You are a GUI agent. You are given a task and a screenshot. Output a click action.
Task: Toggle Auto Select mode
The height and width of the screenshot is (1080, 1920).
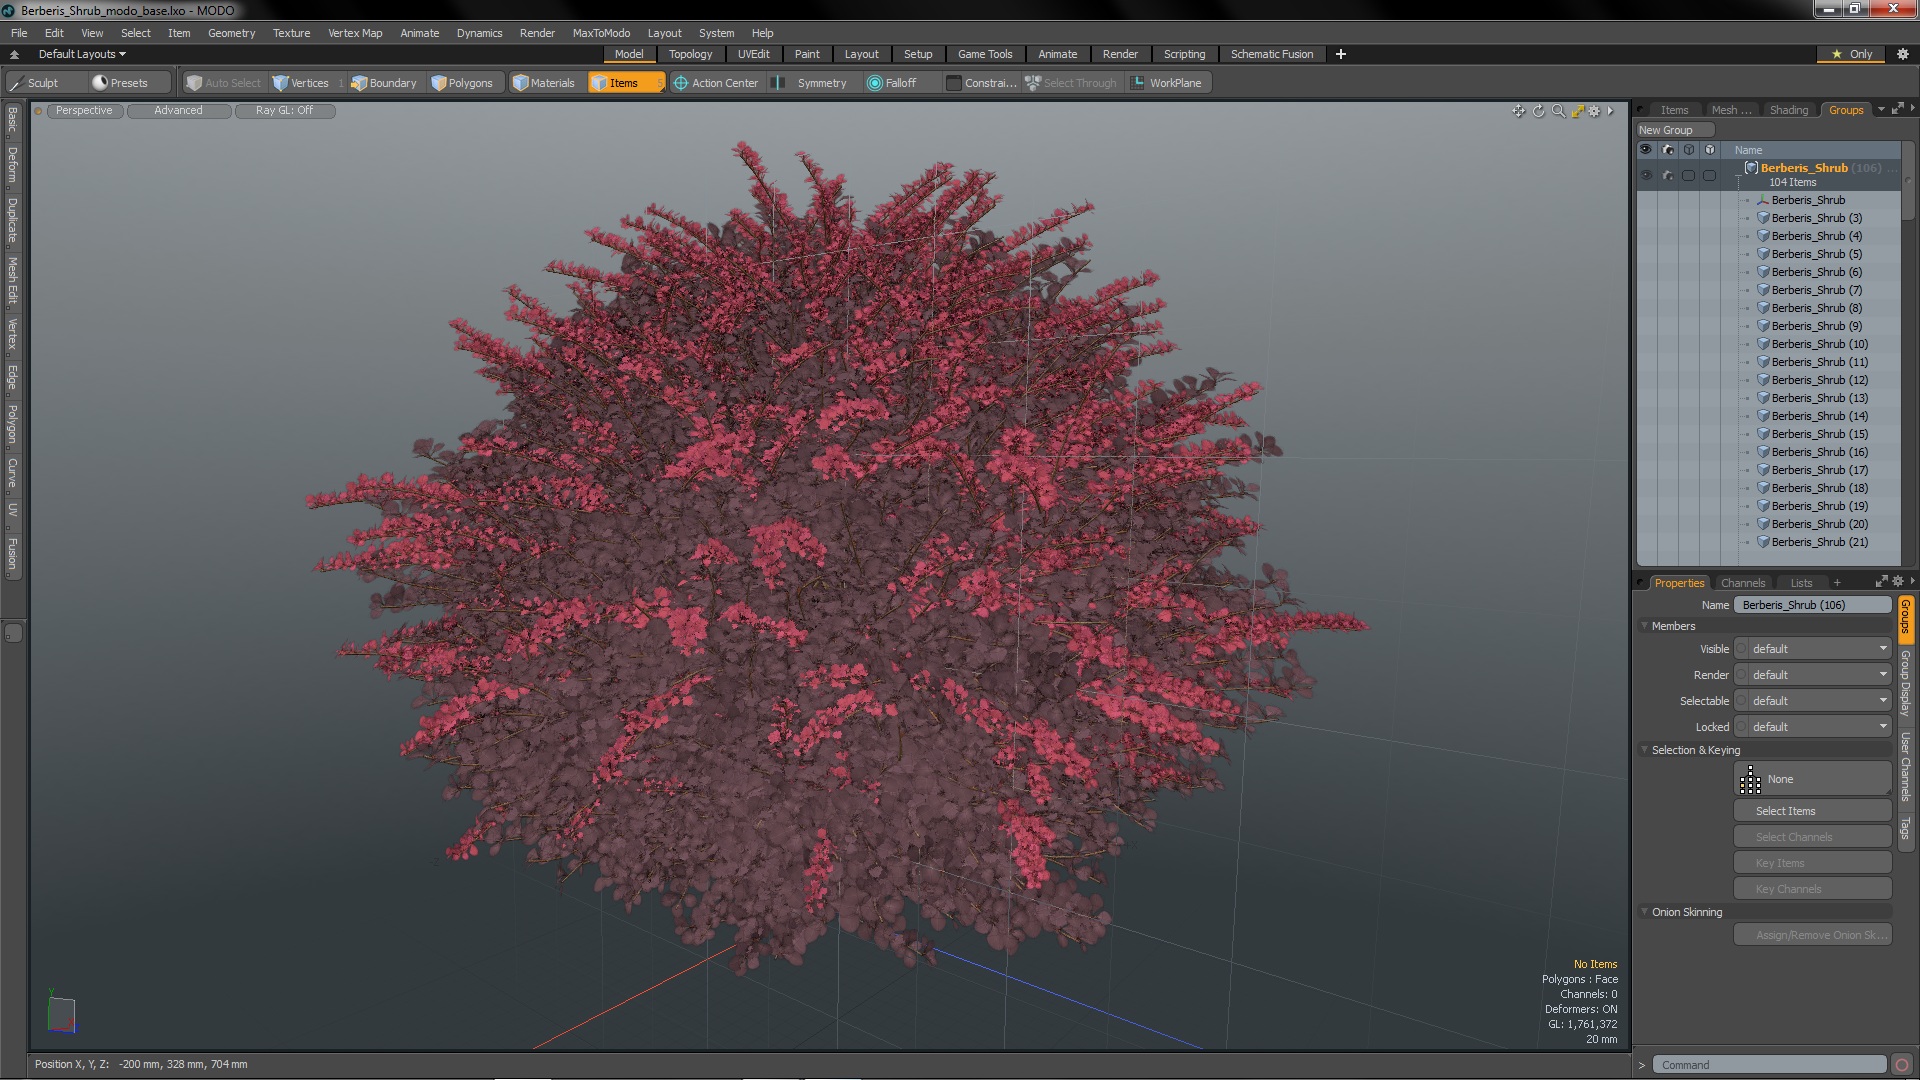pyautogui.click(x=224, y=83)
